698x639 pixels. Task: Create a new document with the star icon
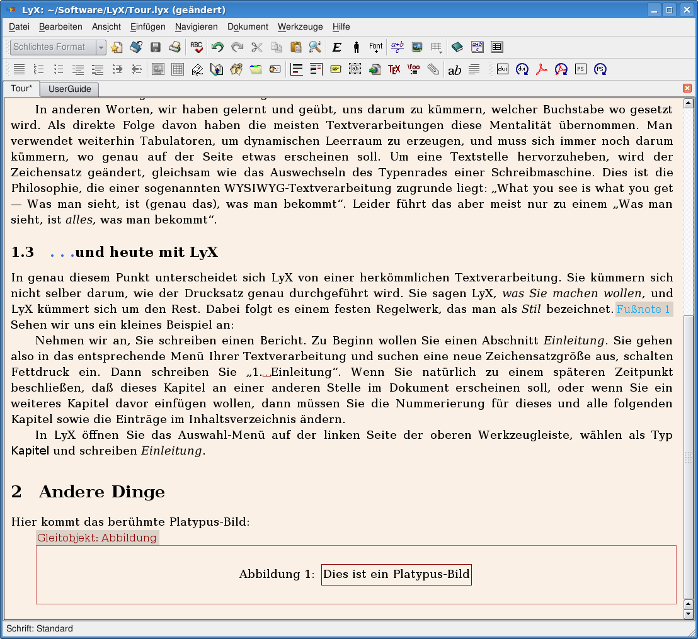tap(117, 47)
